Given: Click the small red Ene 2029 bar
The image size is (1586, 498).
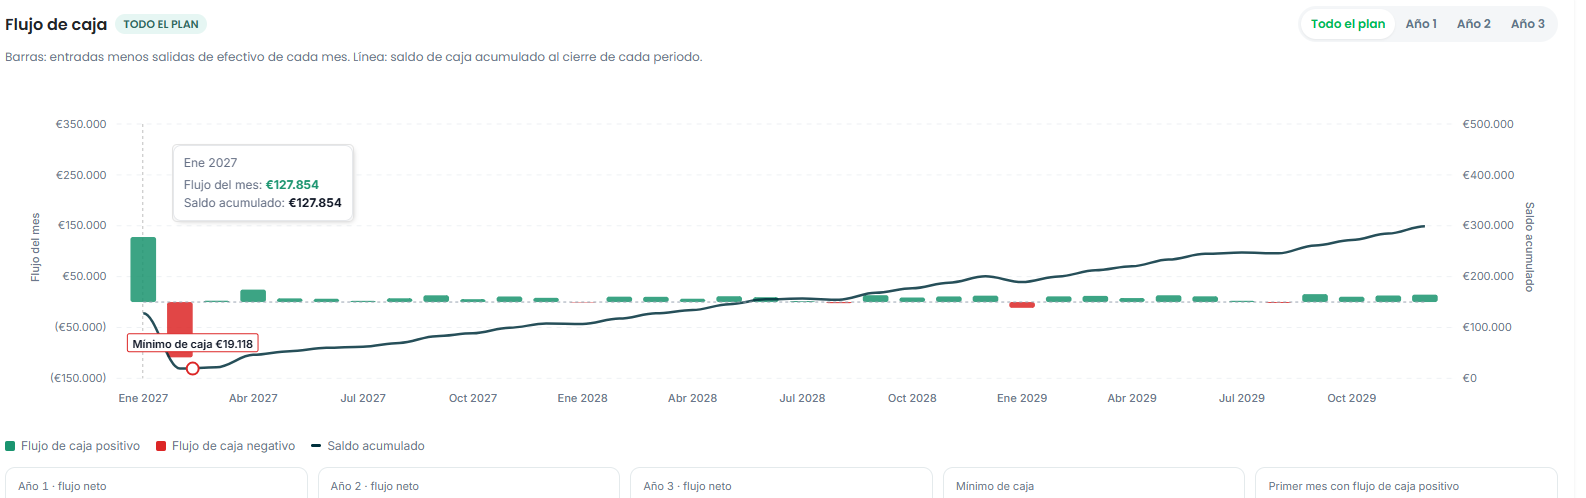Looking at the screenshot, I should pyautogui.click(x=1022, y=305).
